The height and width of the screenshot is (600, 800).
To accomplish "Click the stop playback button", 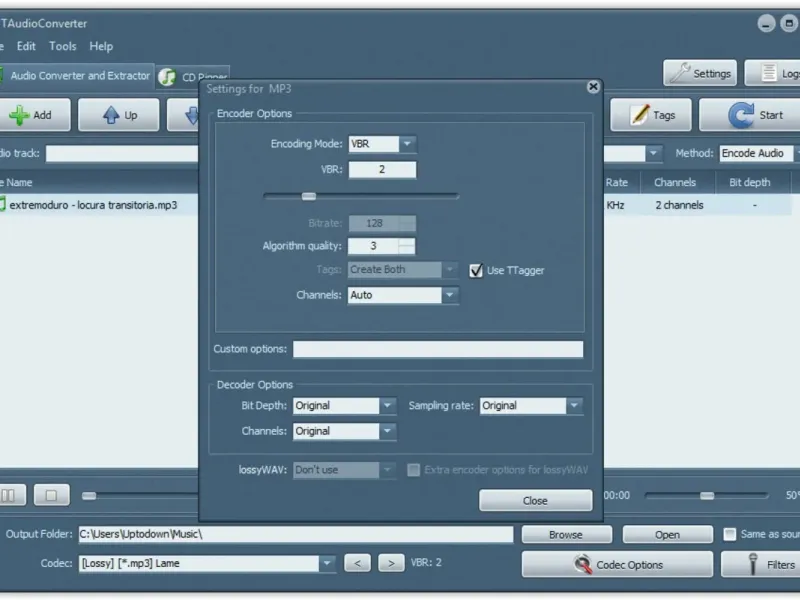I will tap(52, 495).
